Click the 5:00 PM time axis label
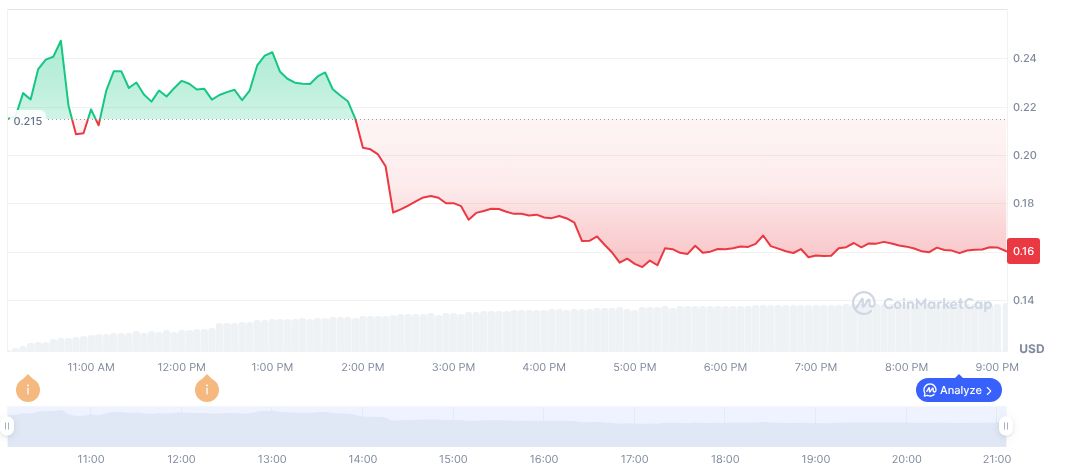Viewport: 1072px width, 470px height. (634, 367)
